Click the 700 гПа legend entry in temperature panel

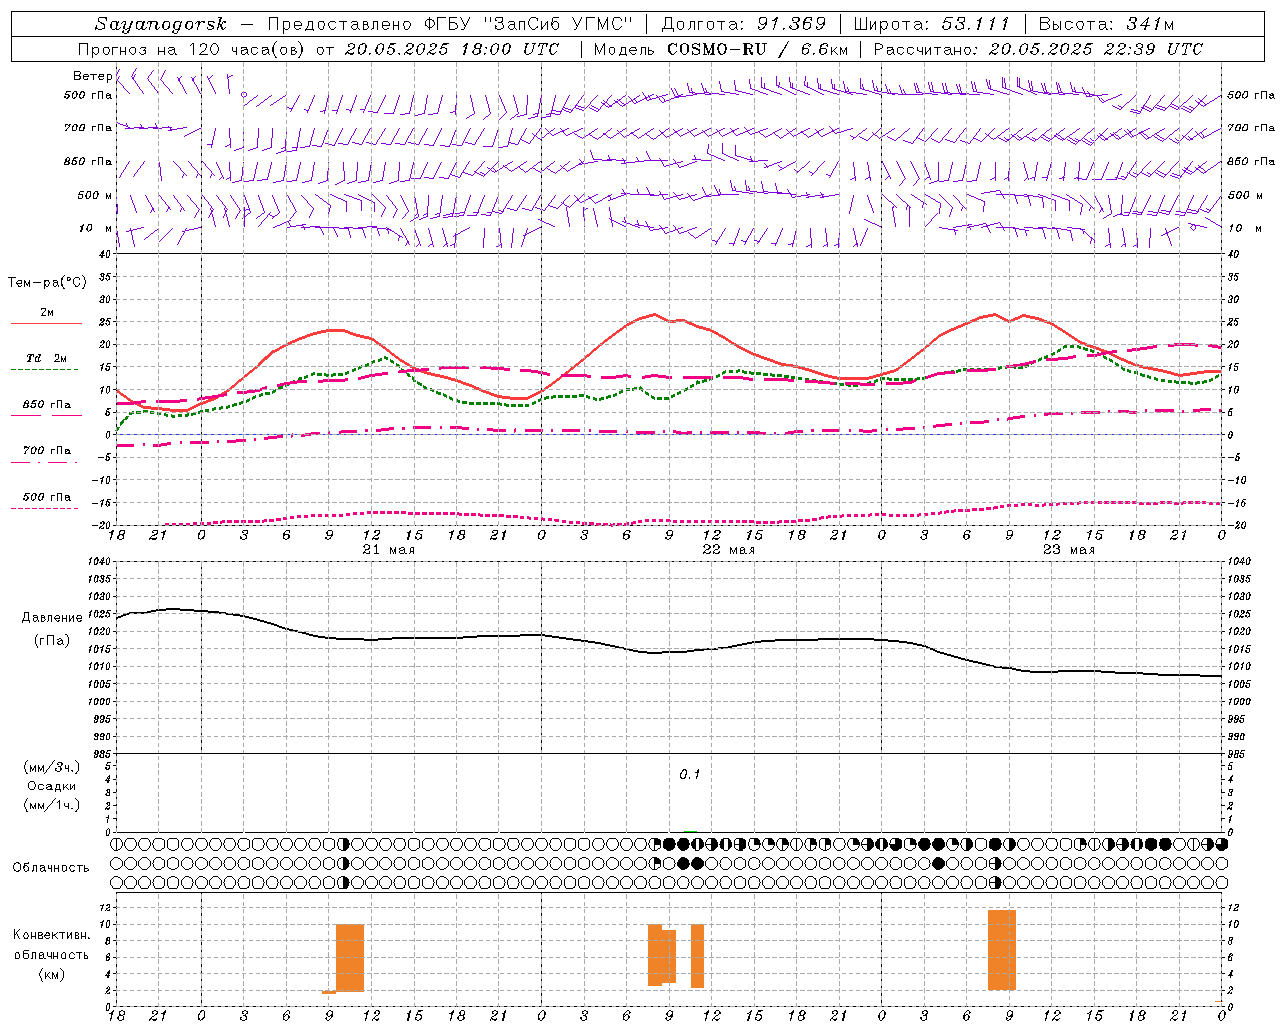[46, 451]
